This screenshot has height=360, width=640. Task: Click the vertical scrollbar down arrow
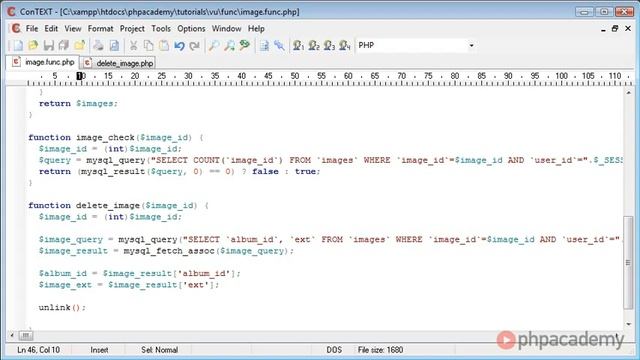pos(628,324)
